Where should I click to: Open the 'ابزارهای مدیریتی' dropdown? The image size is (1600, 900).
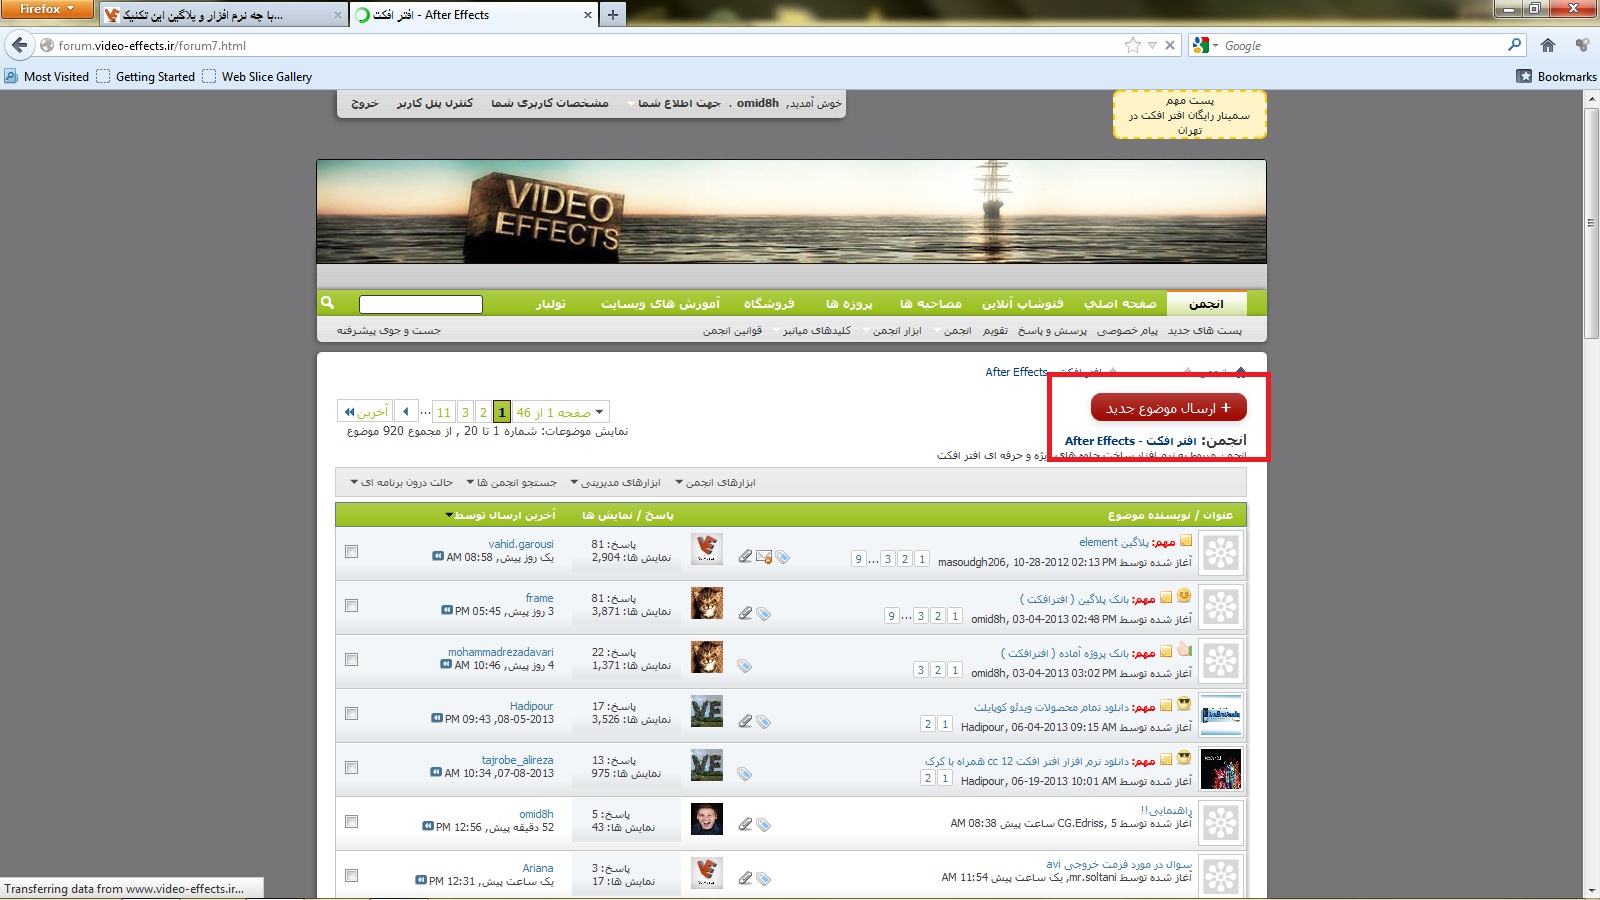[x=615, y=482]
